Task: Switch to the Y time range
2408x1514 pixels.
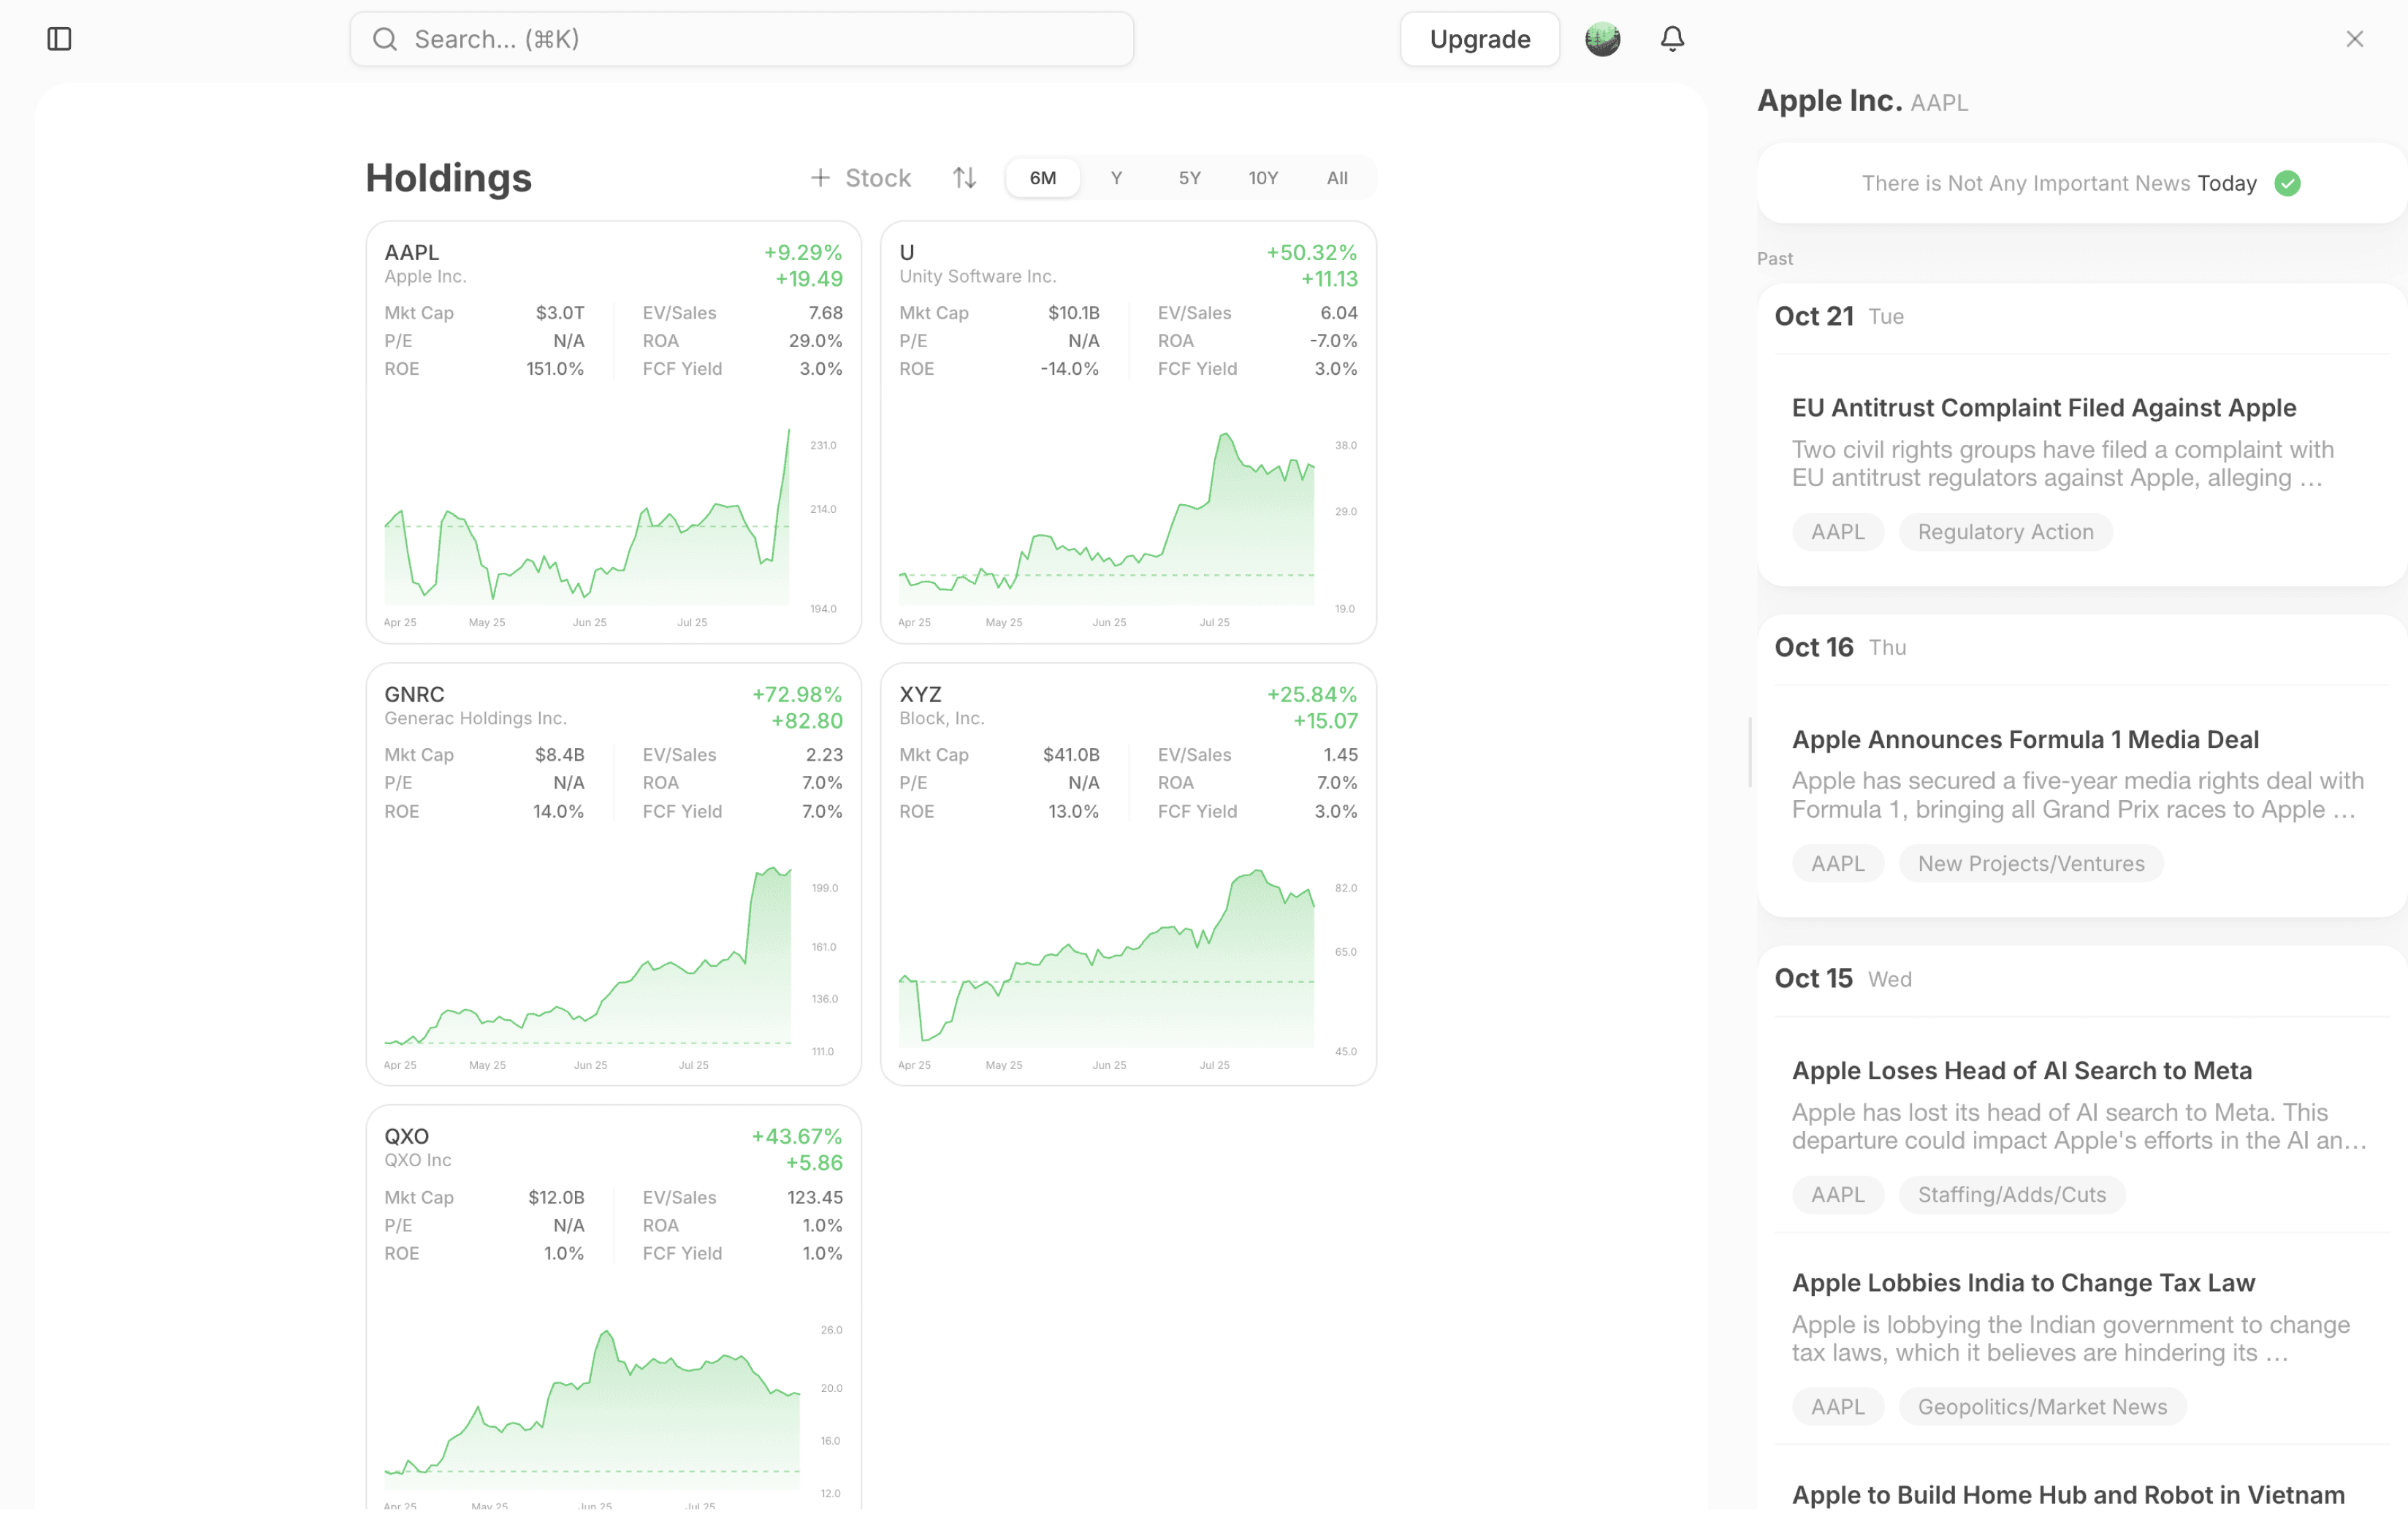Action: tap(1116, 178)
